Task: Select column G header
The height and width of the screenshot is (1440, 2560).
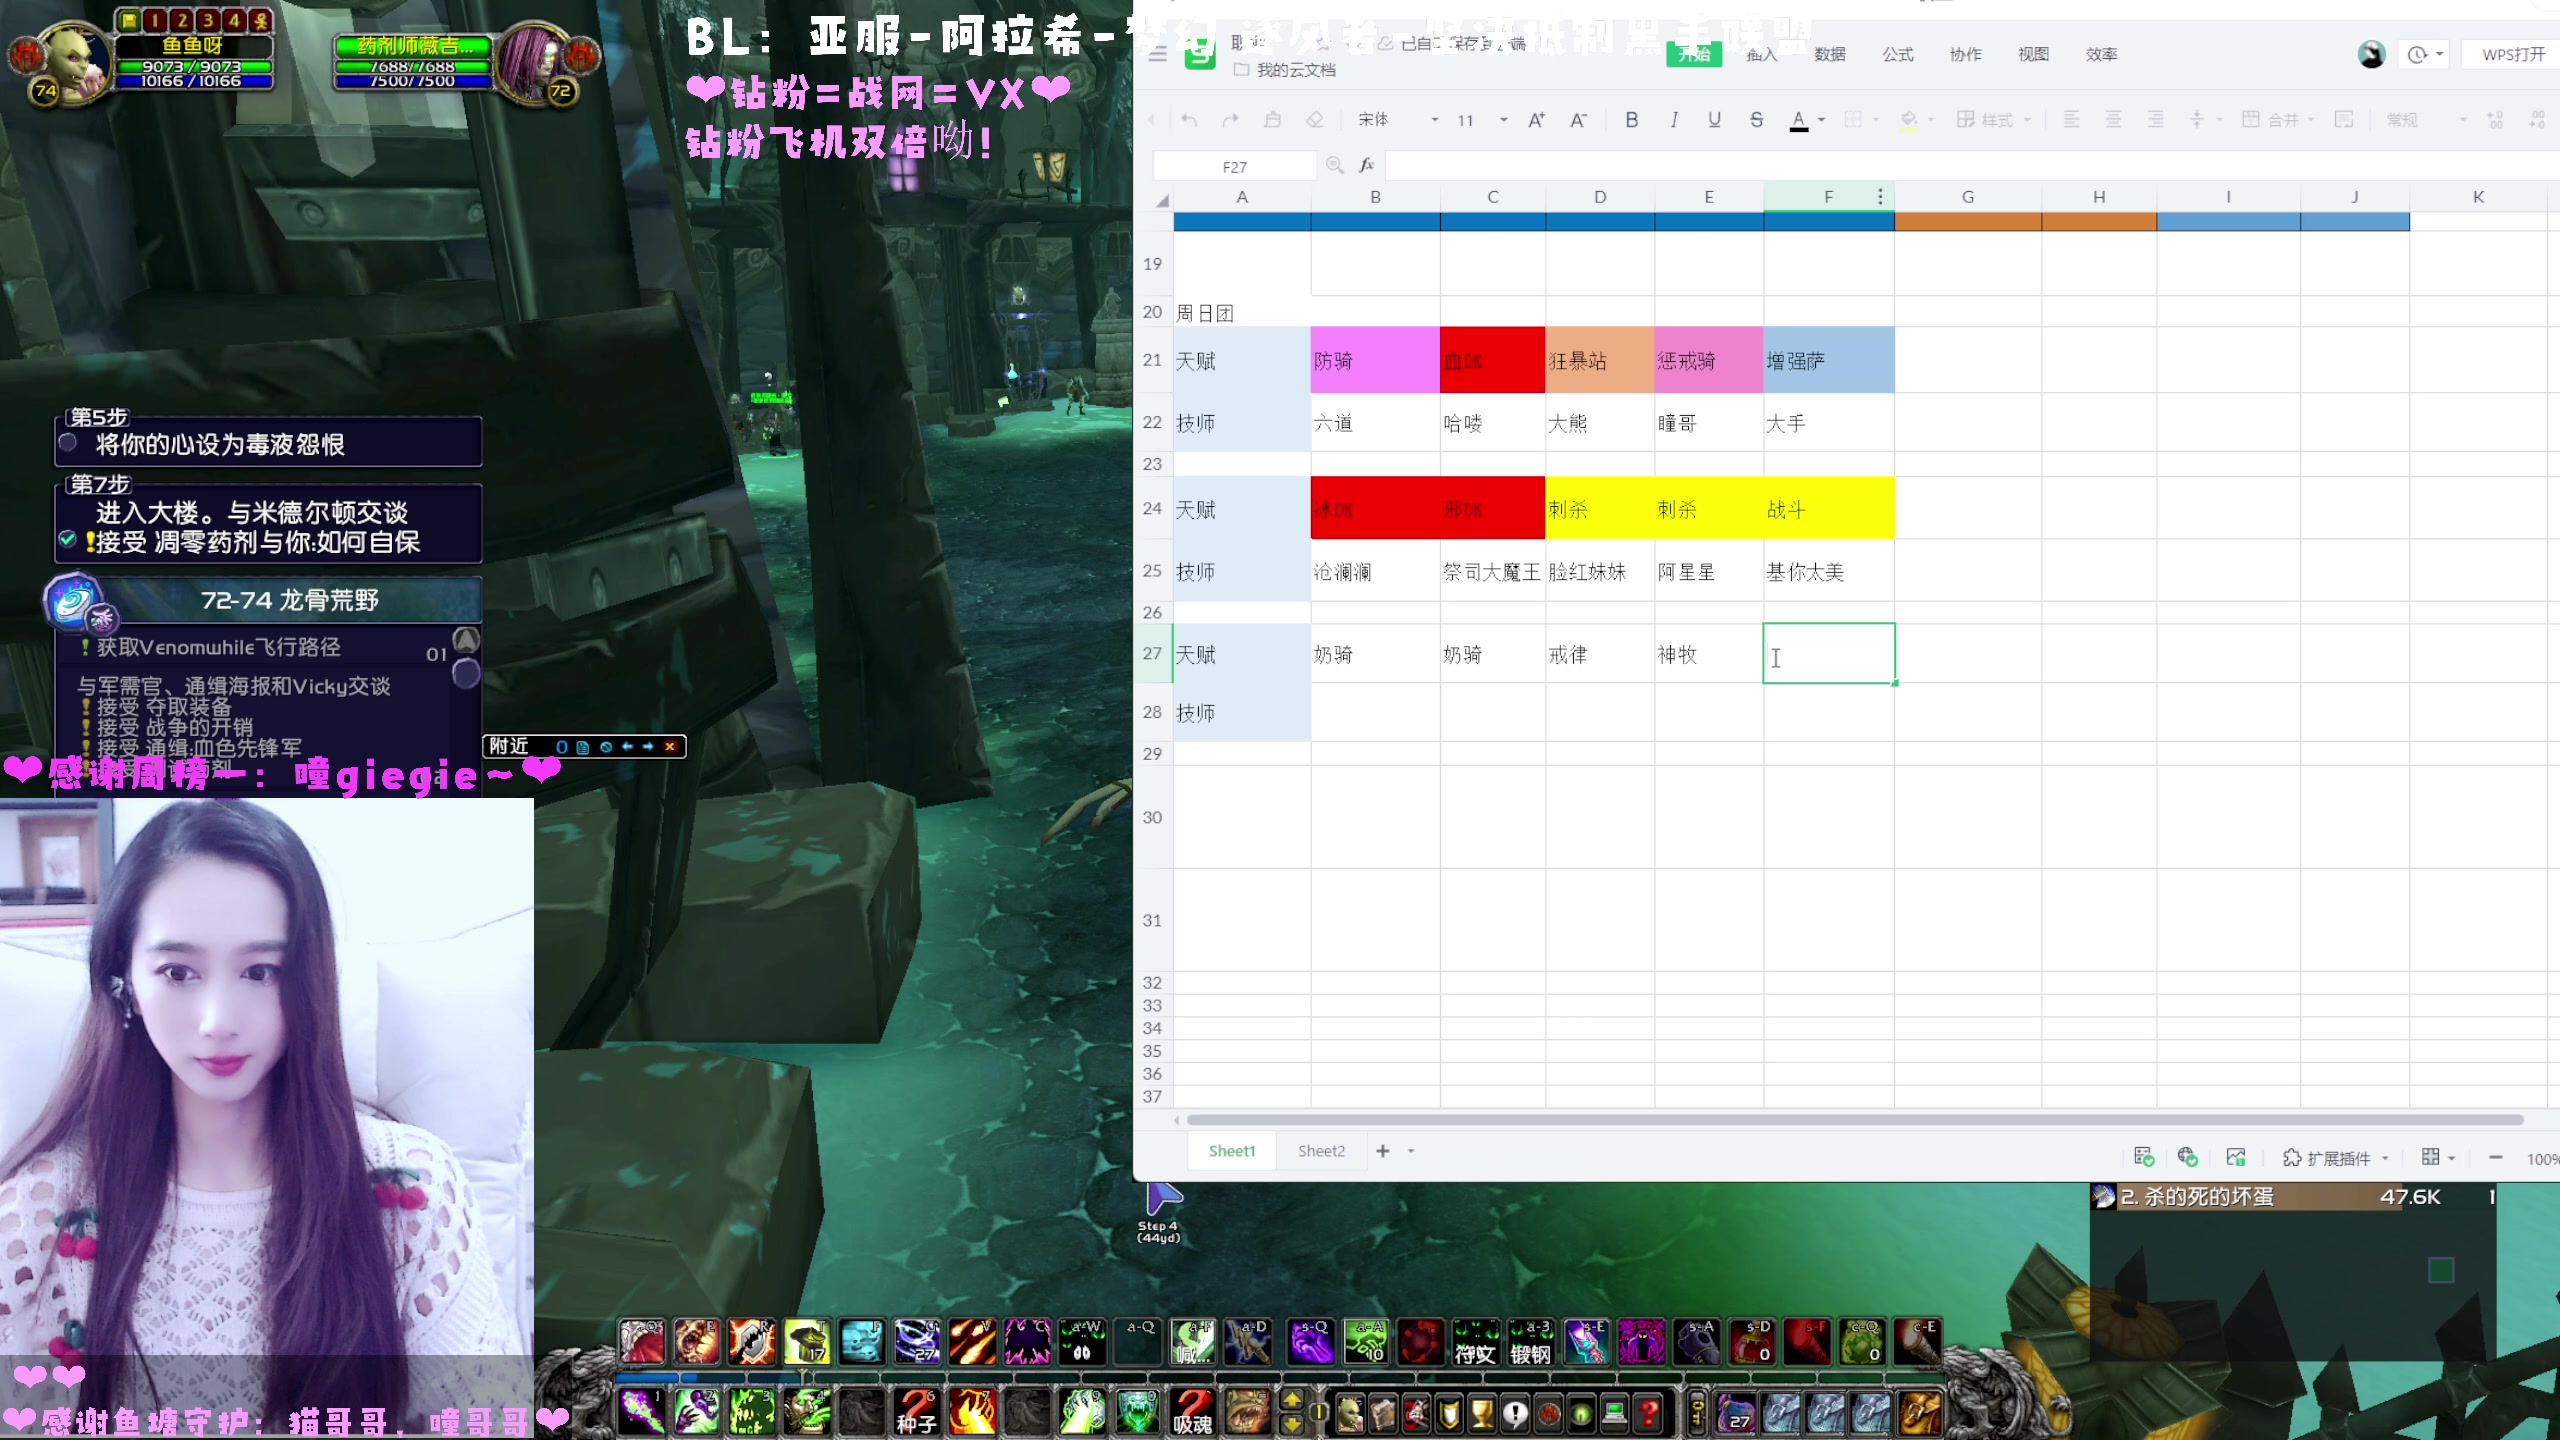Action: coord(1967,197)
